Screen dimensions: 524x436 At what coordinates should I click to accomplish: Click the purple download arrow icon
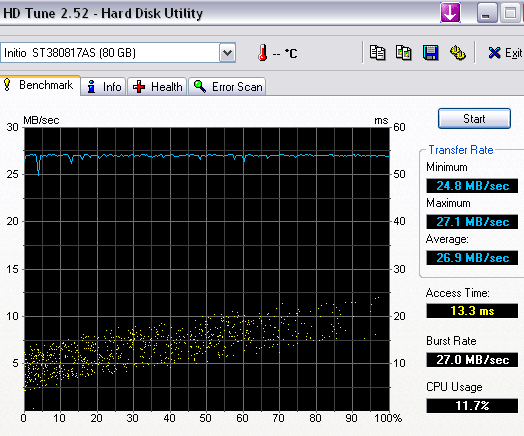450,13
